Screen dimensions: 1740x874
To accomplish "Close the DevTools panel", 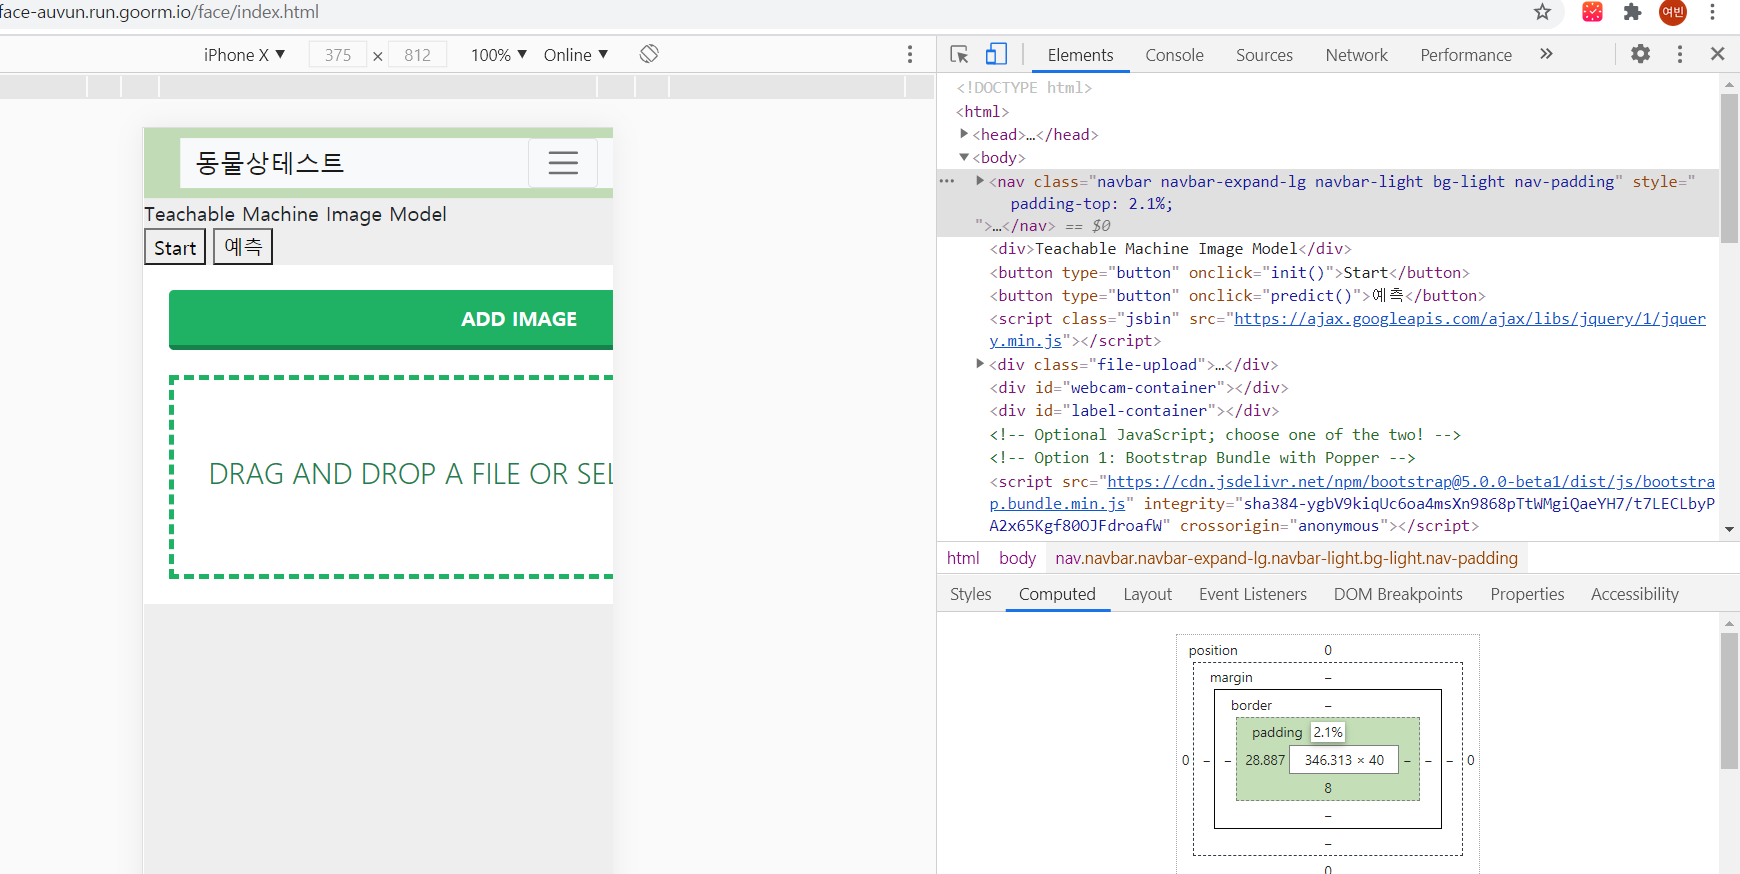I will tap(1718, 54).
